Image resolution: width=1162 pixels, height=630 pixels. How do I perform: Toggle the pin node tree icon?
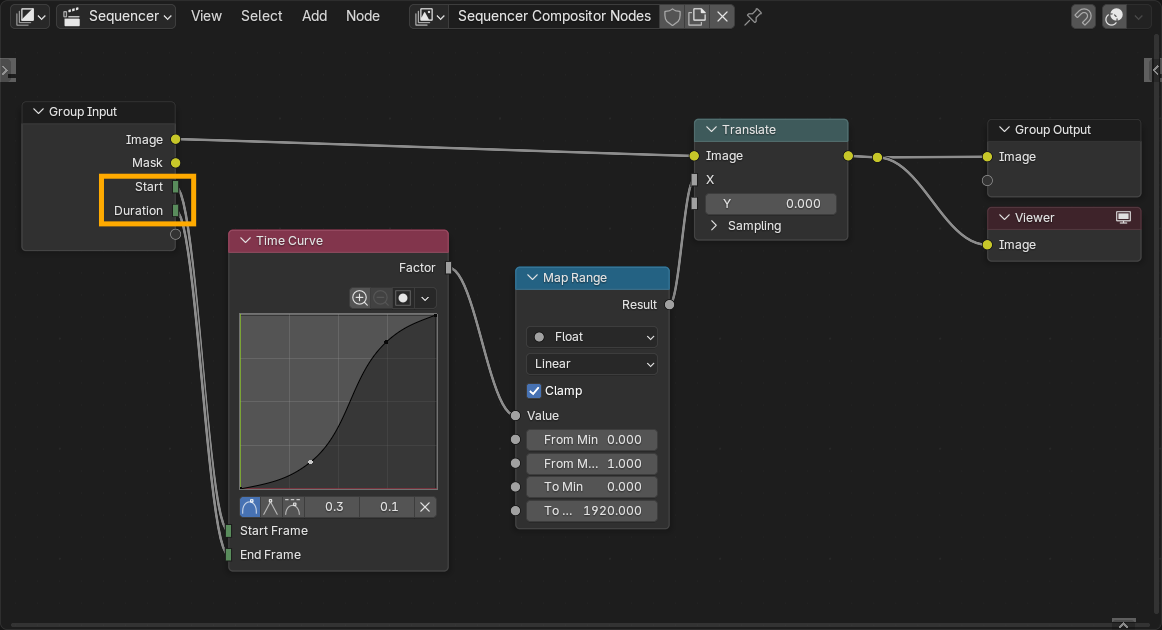(x=753, y=16)
